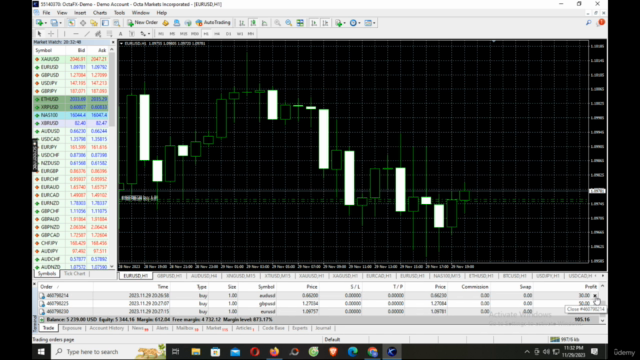
Task: Switch timeframe to M30
Action: [x=195, y=33]
